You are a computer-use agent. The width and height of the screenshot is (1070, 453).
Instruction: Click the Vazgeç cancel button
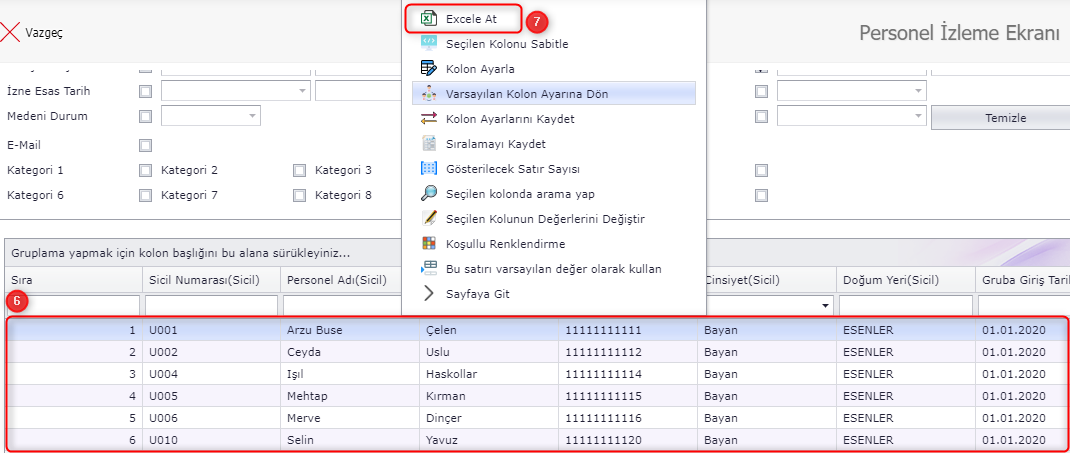[x=32, y=32]
